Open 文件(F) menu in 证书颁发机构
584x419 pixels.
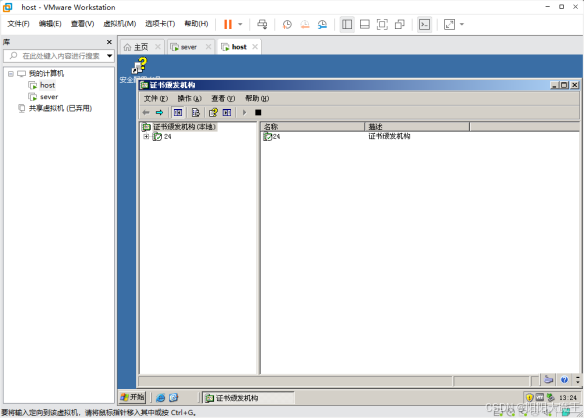click(x=156, y=98)
